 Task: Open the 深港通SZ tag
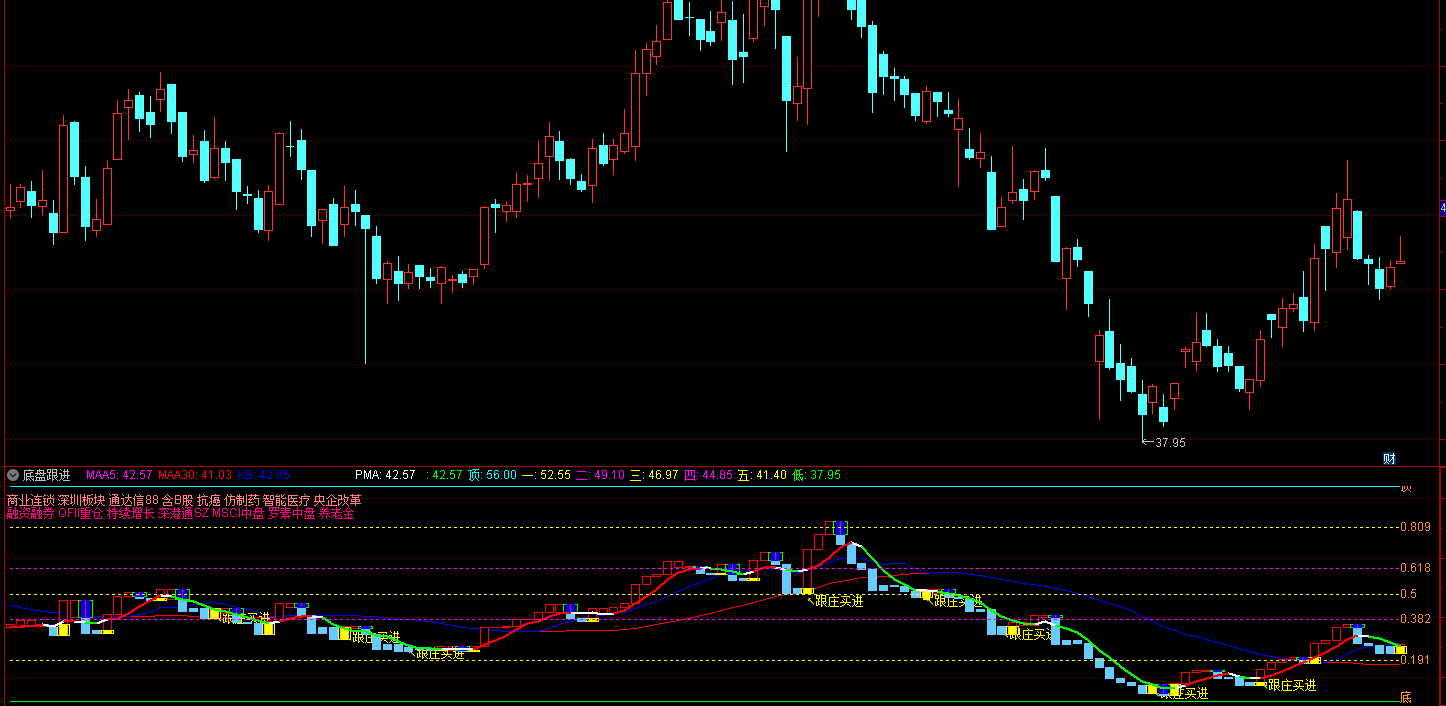point(183,513)
